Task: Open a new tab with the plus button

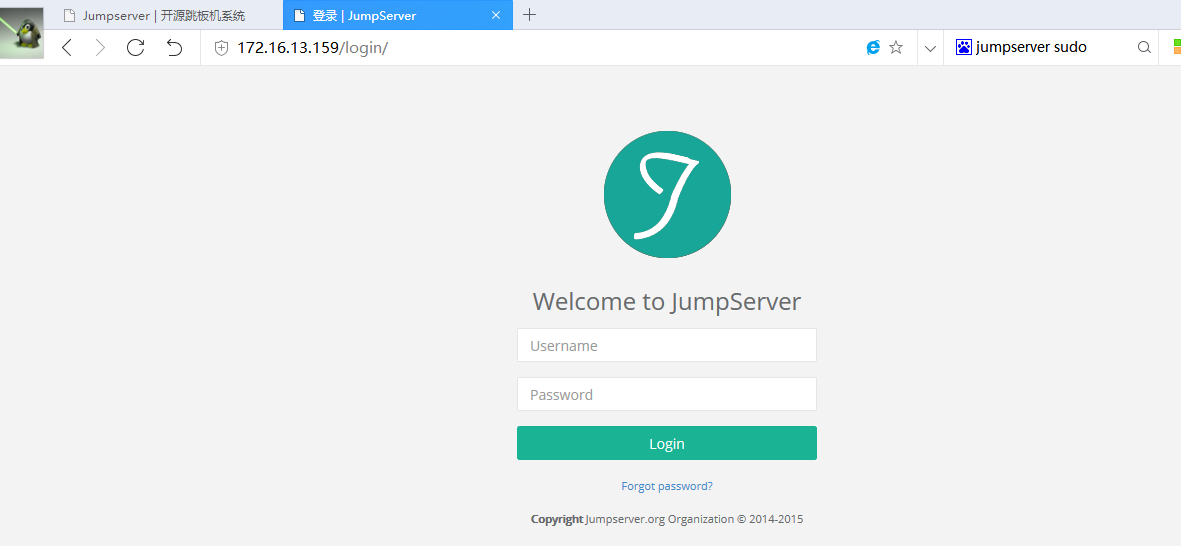Action: tap(529, 14)
